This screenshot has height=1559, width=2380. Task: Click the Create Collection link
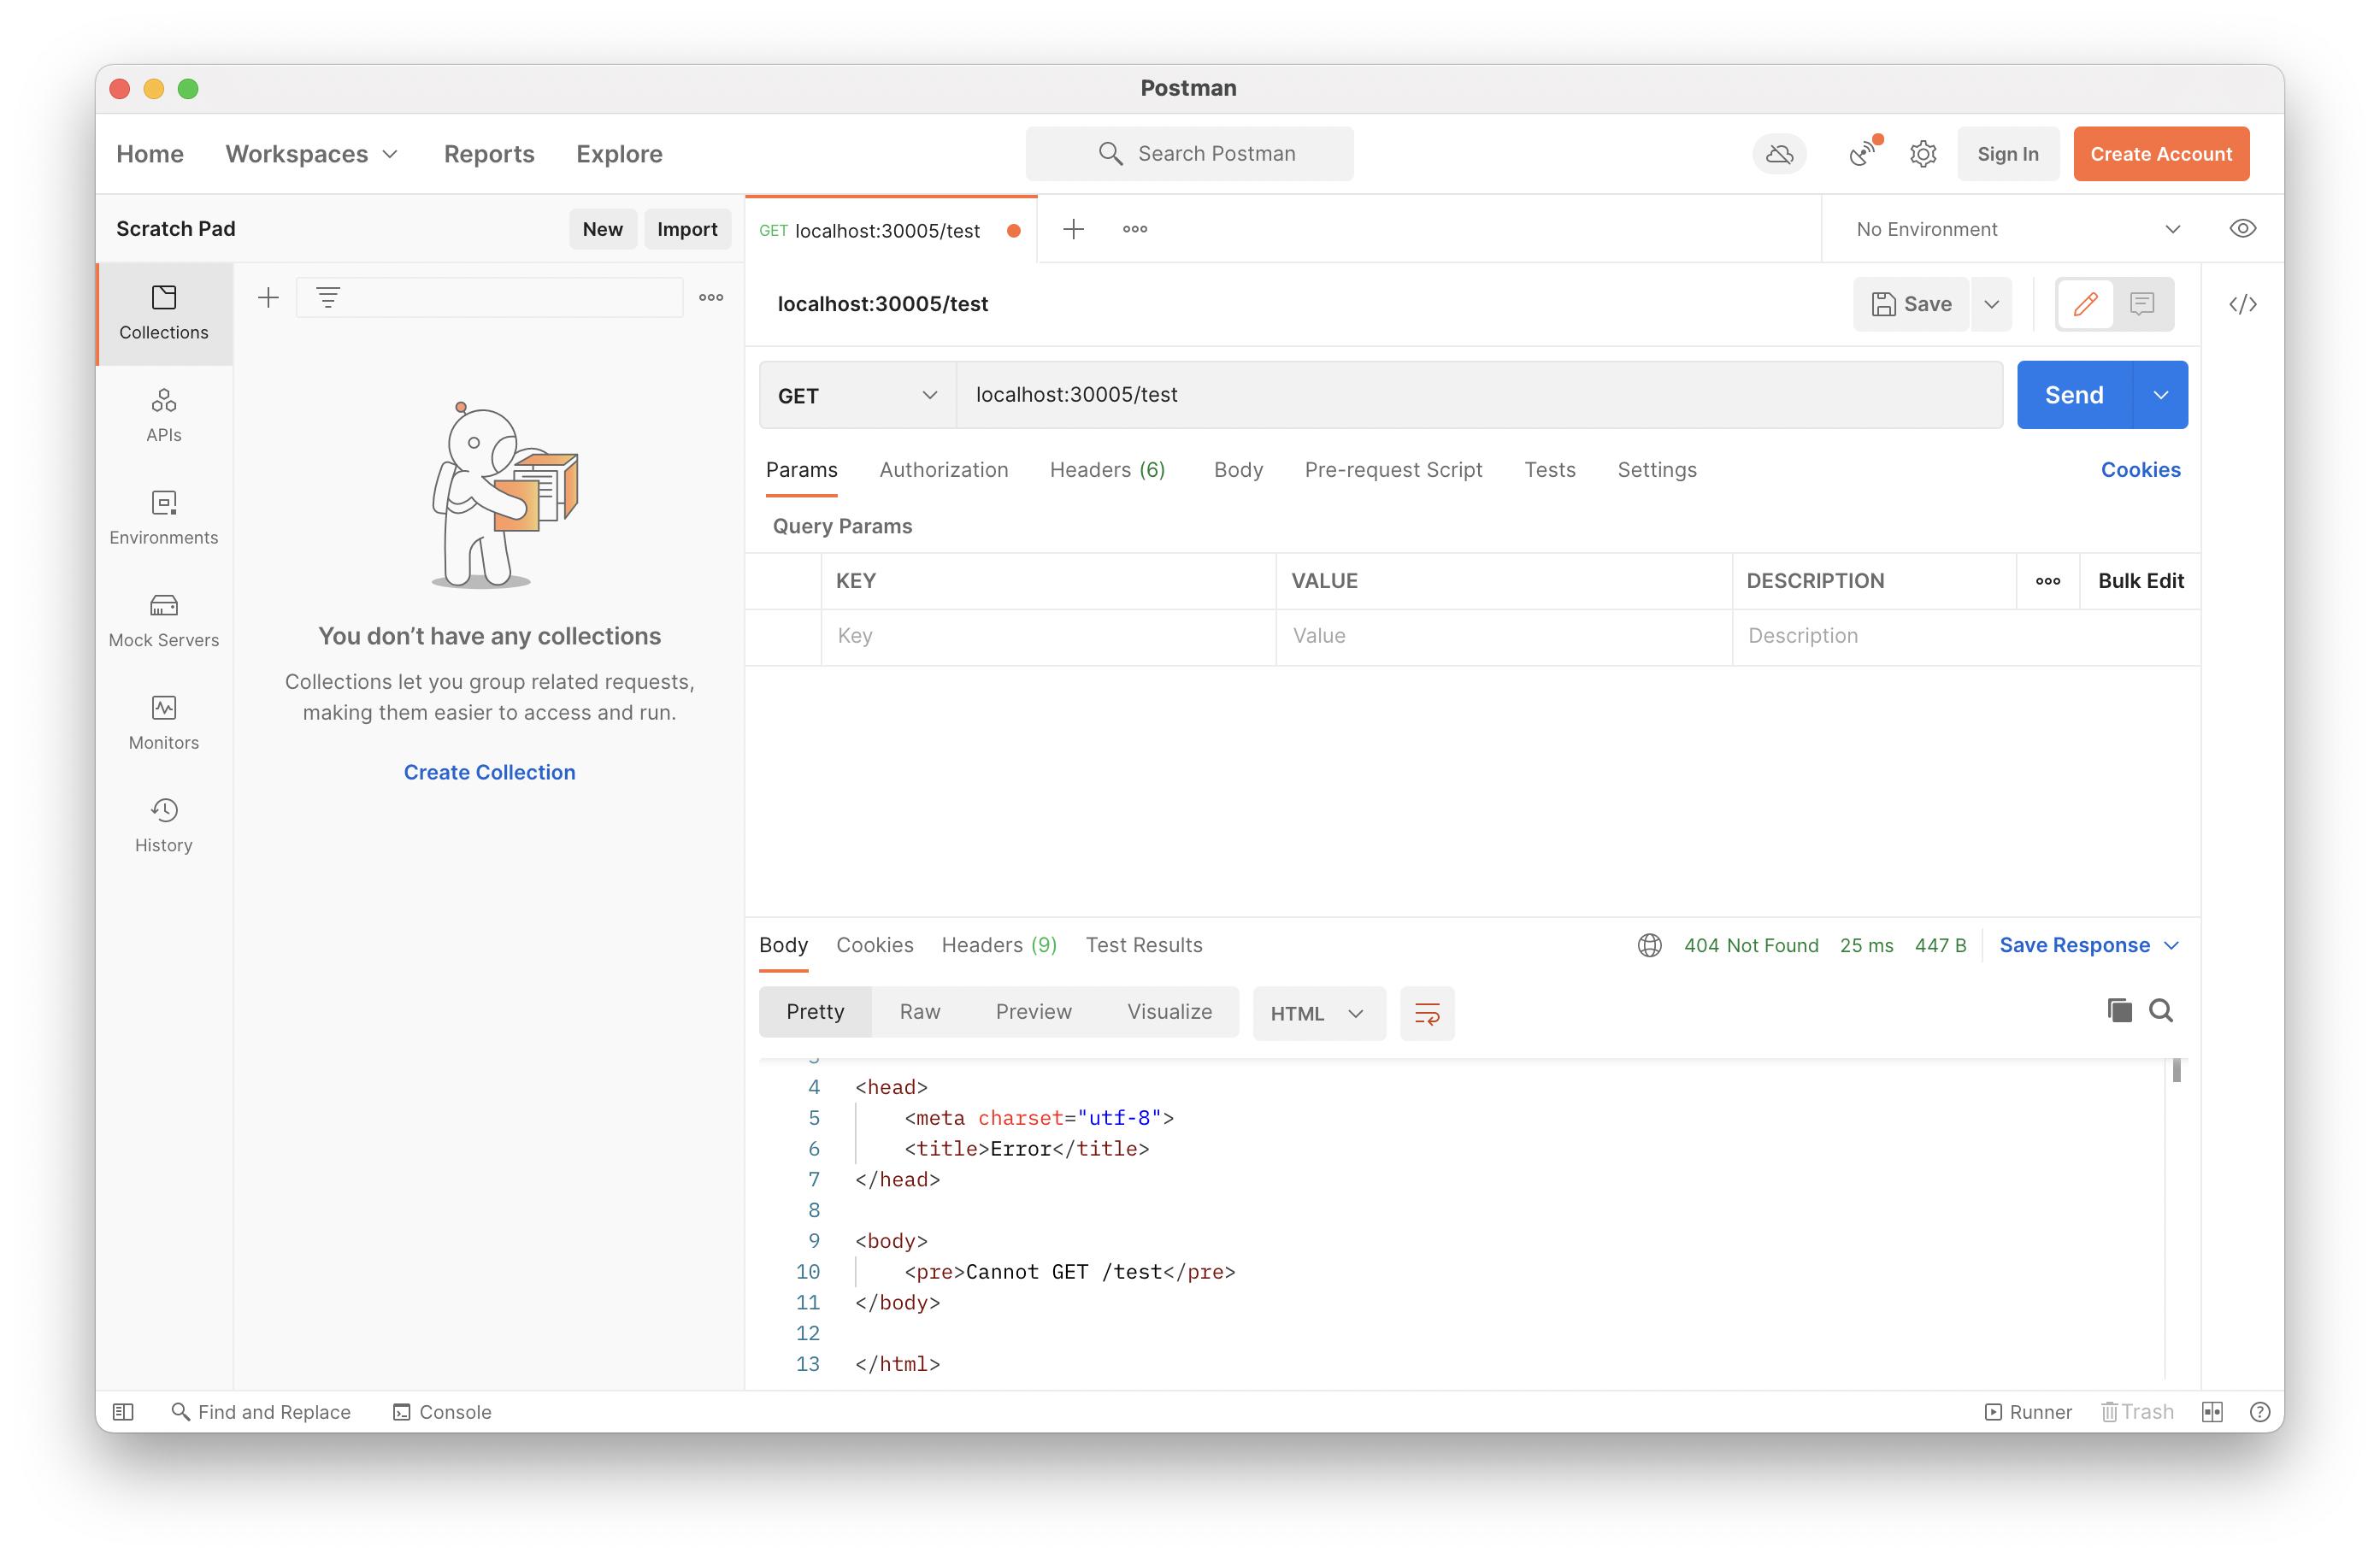point(489,772)
